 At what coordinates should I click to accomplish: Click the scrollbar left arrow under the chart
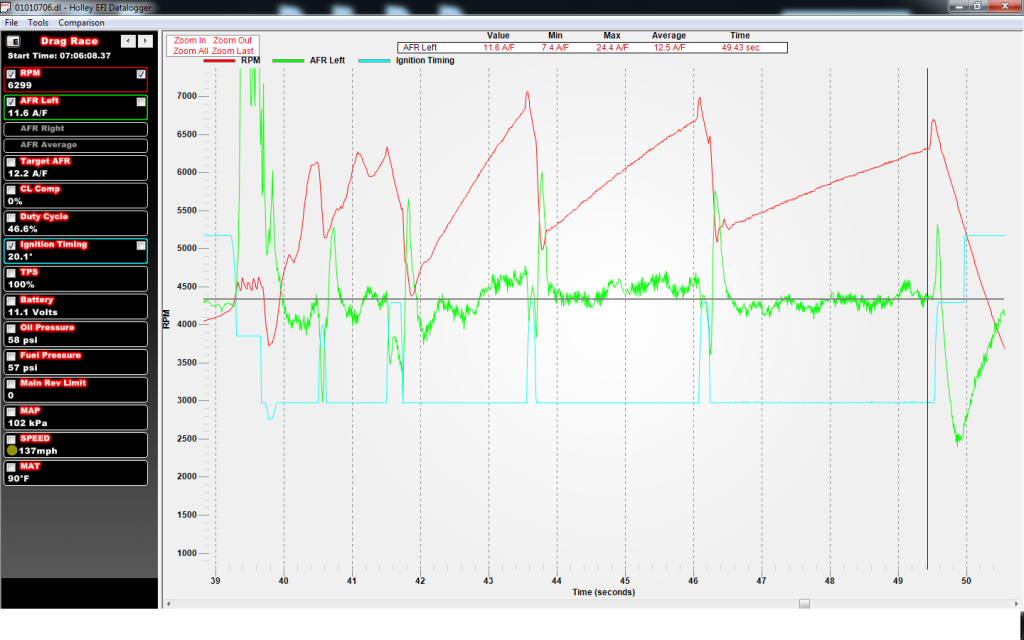168,604
